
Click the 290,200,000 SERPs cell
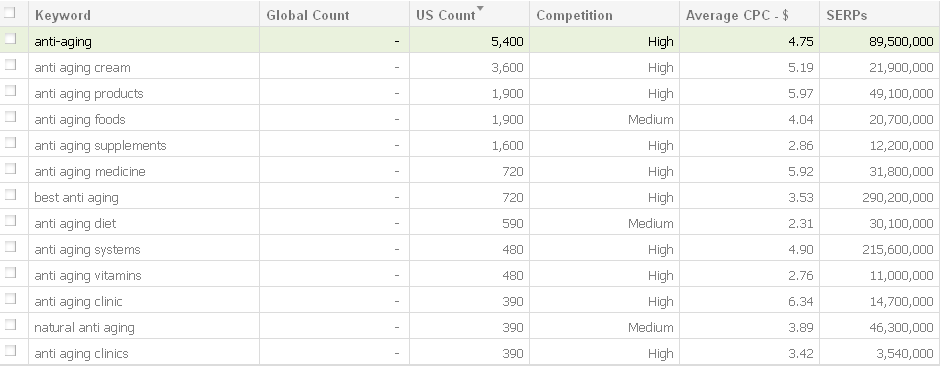898,197
